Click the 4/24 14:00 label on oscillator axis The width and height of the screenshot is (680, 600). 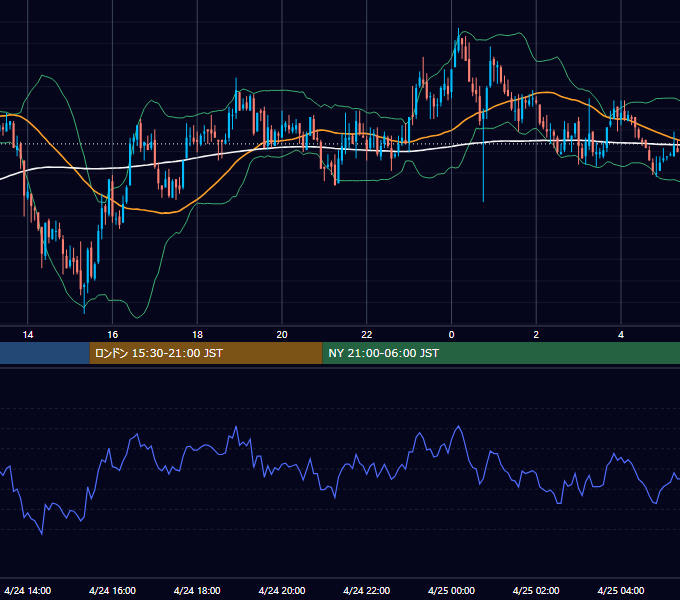point(28,590)
